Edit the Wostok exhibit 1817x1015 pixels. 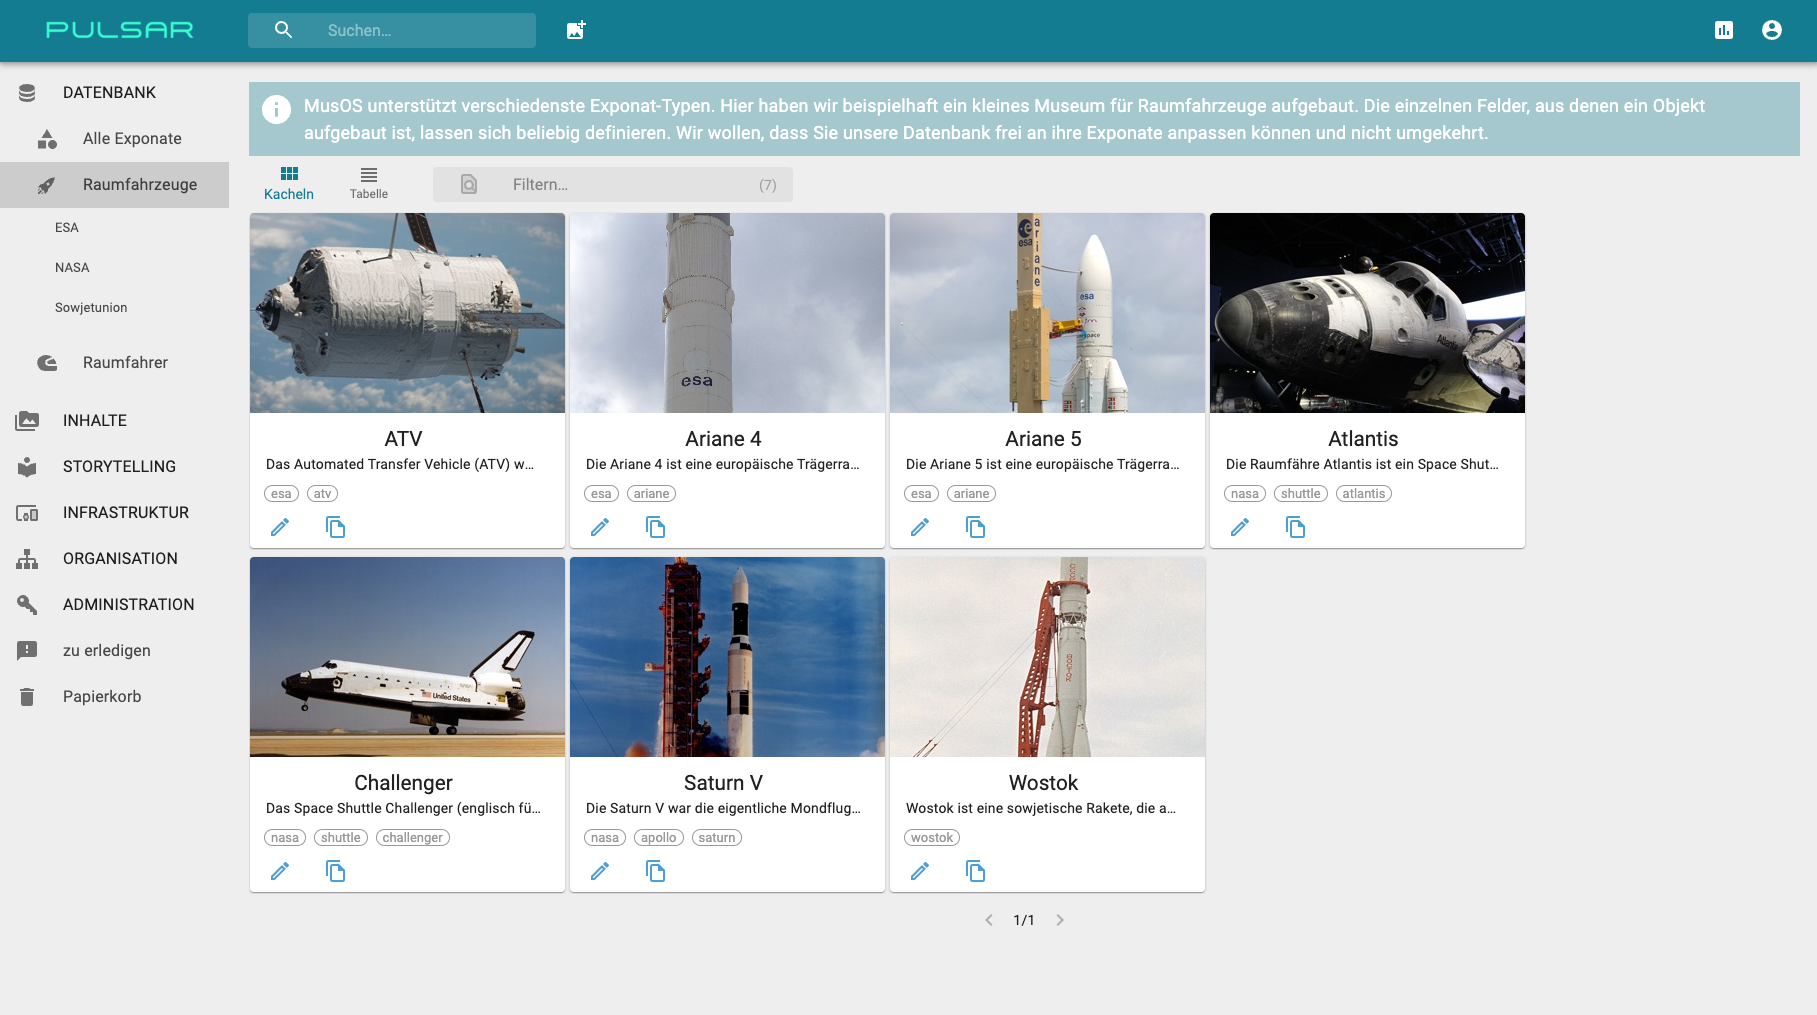920,871
